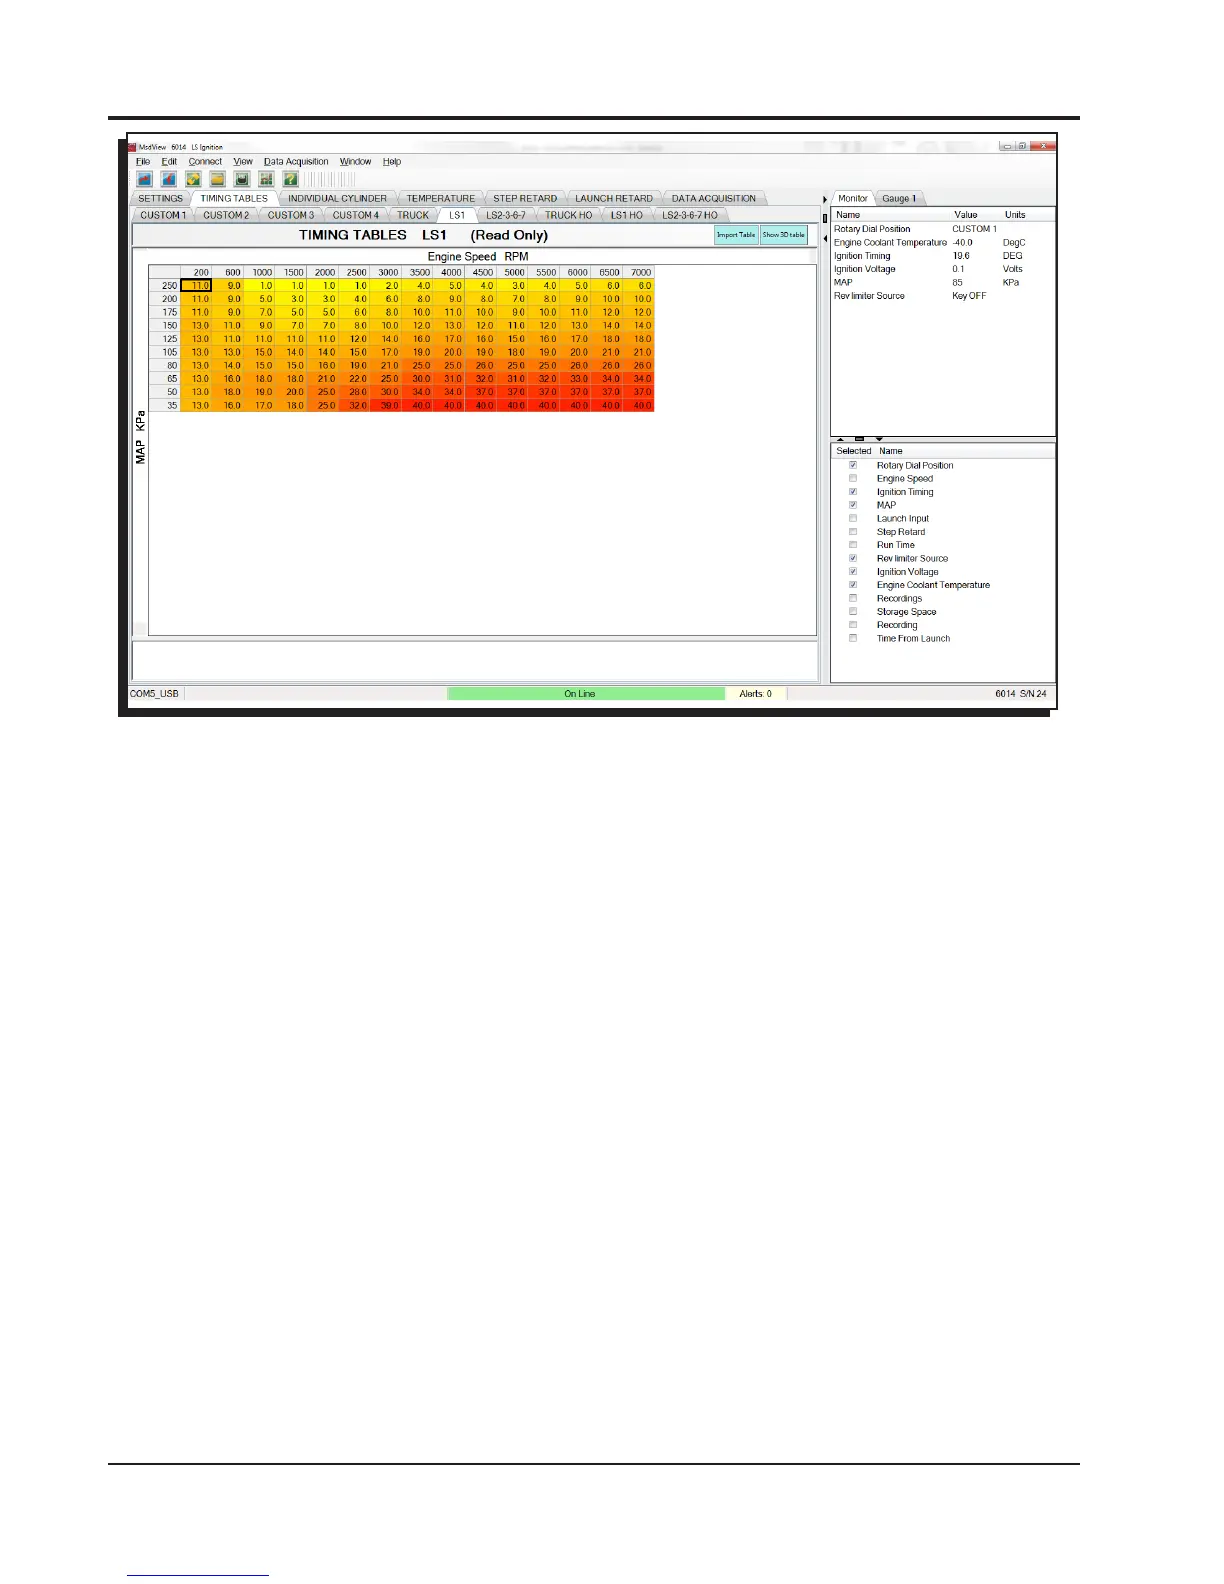Image resolution: width=1224 pixels, height=1584 pixels.
Task: Check the Storage Space checkbox
Action: [x=853, y=612]
